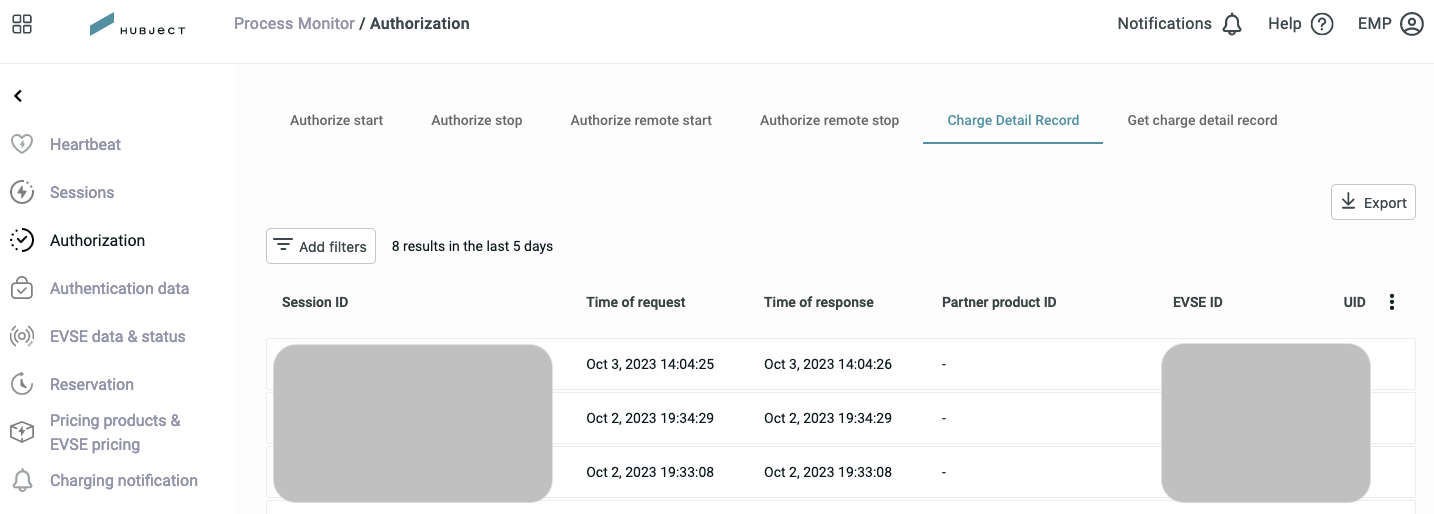This screenshot has height=514, width=1434.
Task: Click the Sessions lightning icon
Action: click(x=22, y=192)
